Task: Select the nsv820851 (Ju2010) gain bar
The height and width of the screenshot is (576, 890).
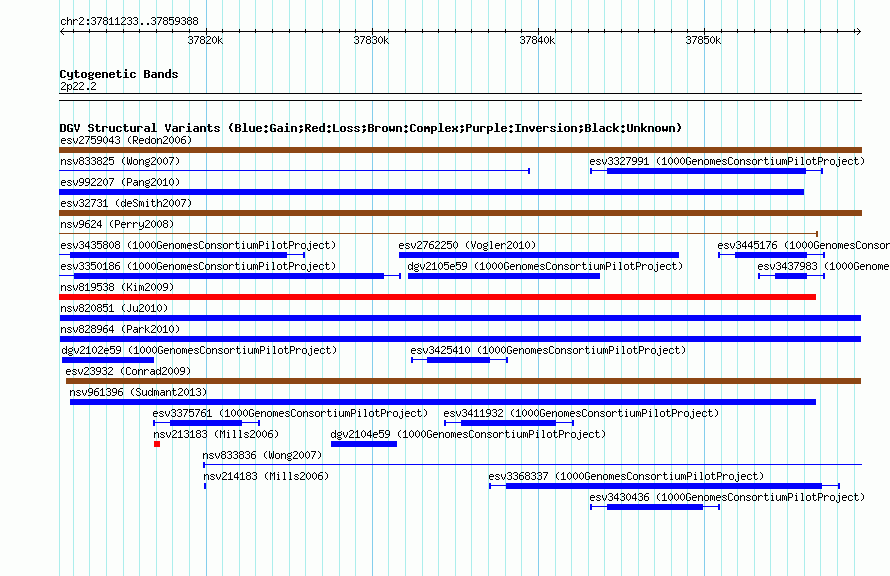Action: point(460,318)
